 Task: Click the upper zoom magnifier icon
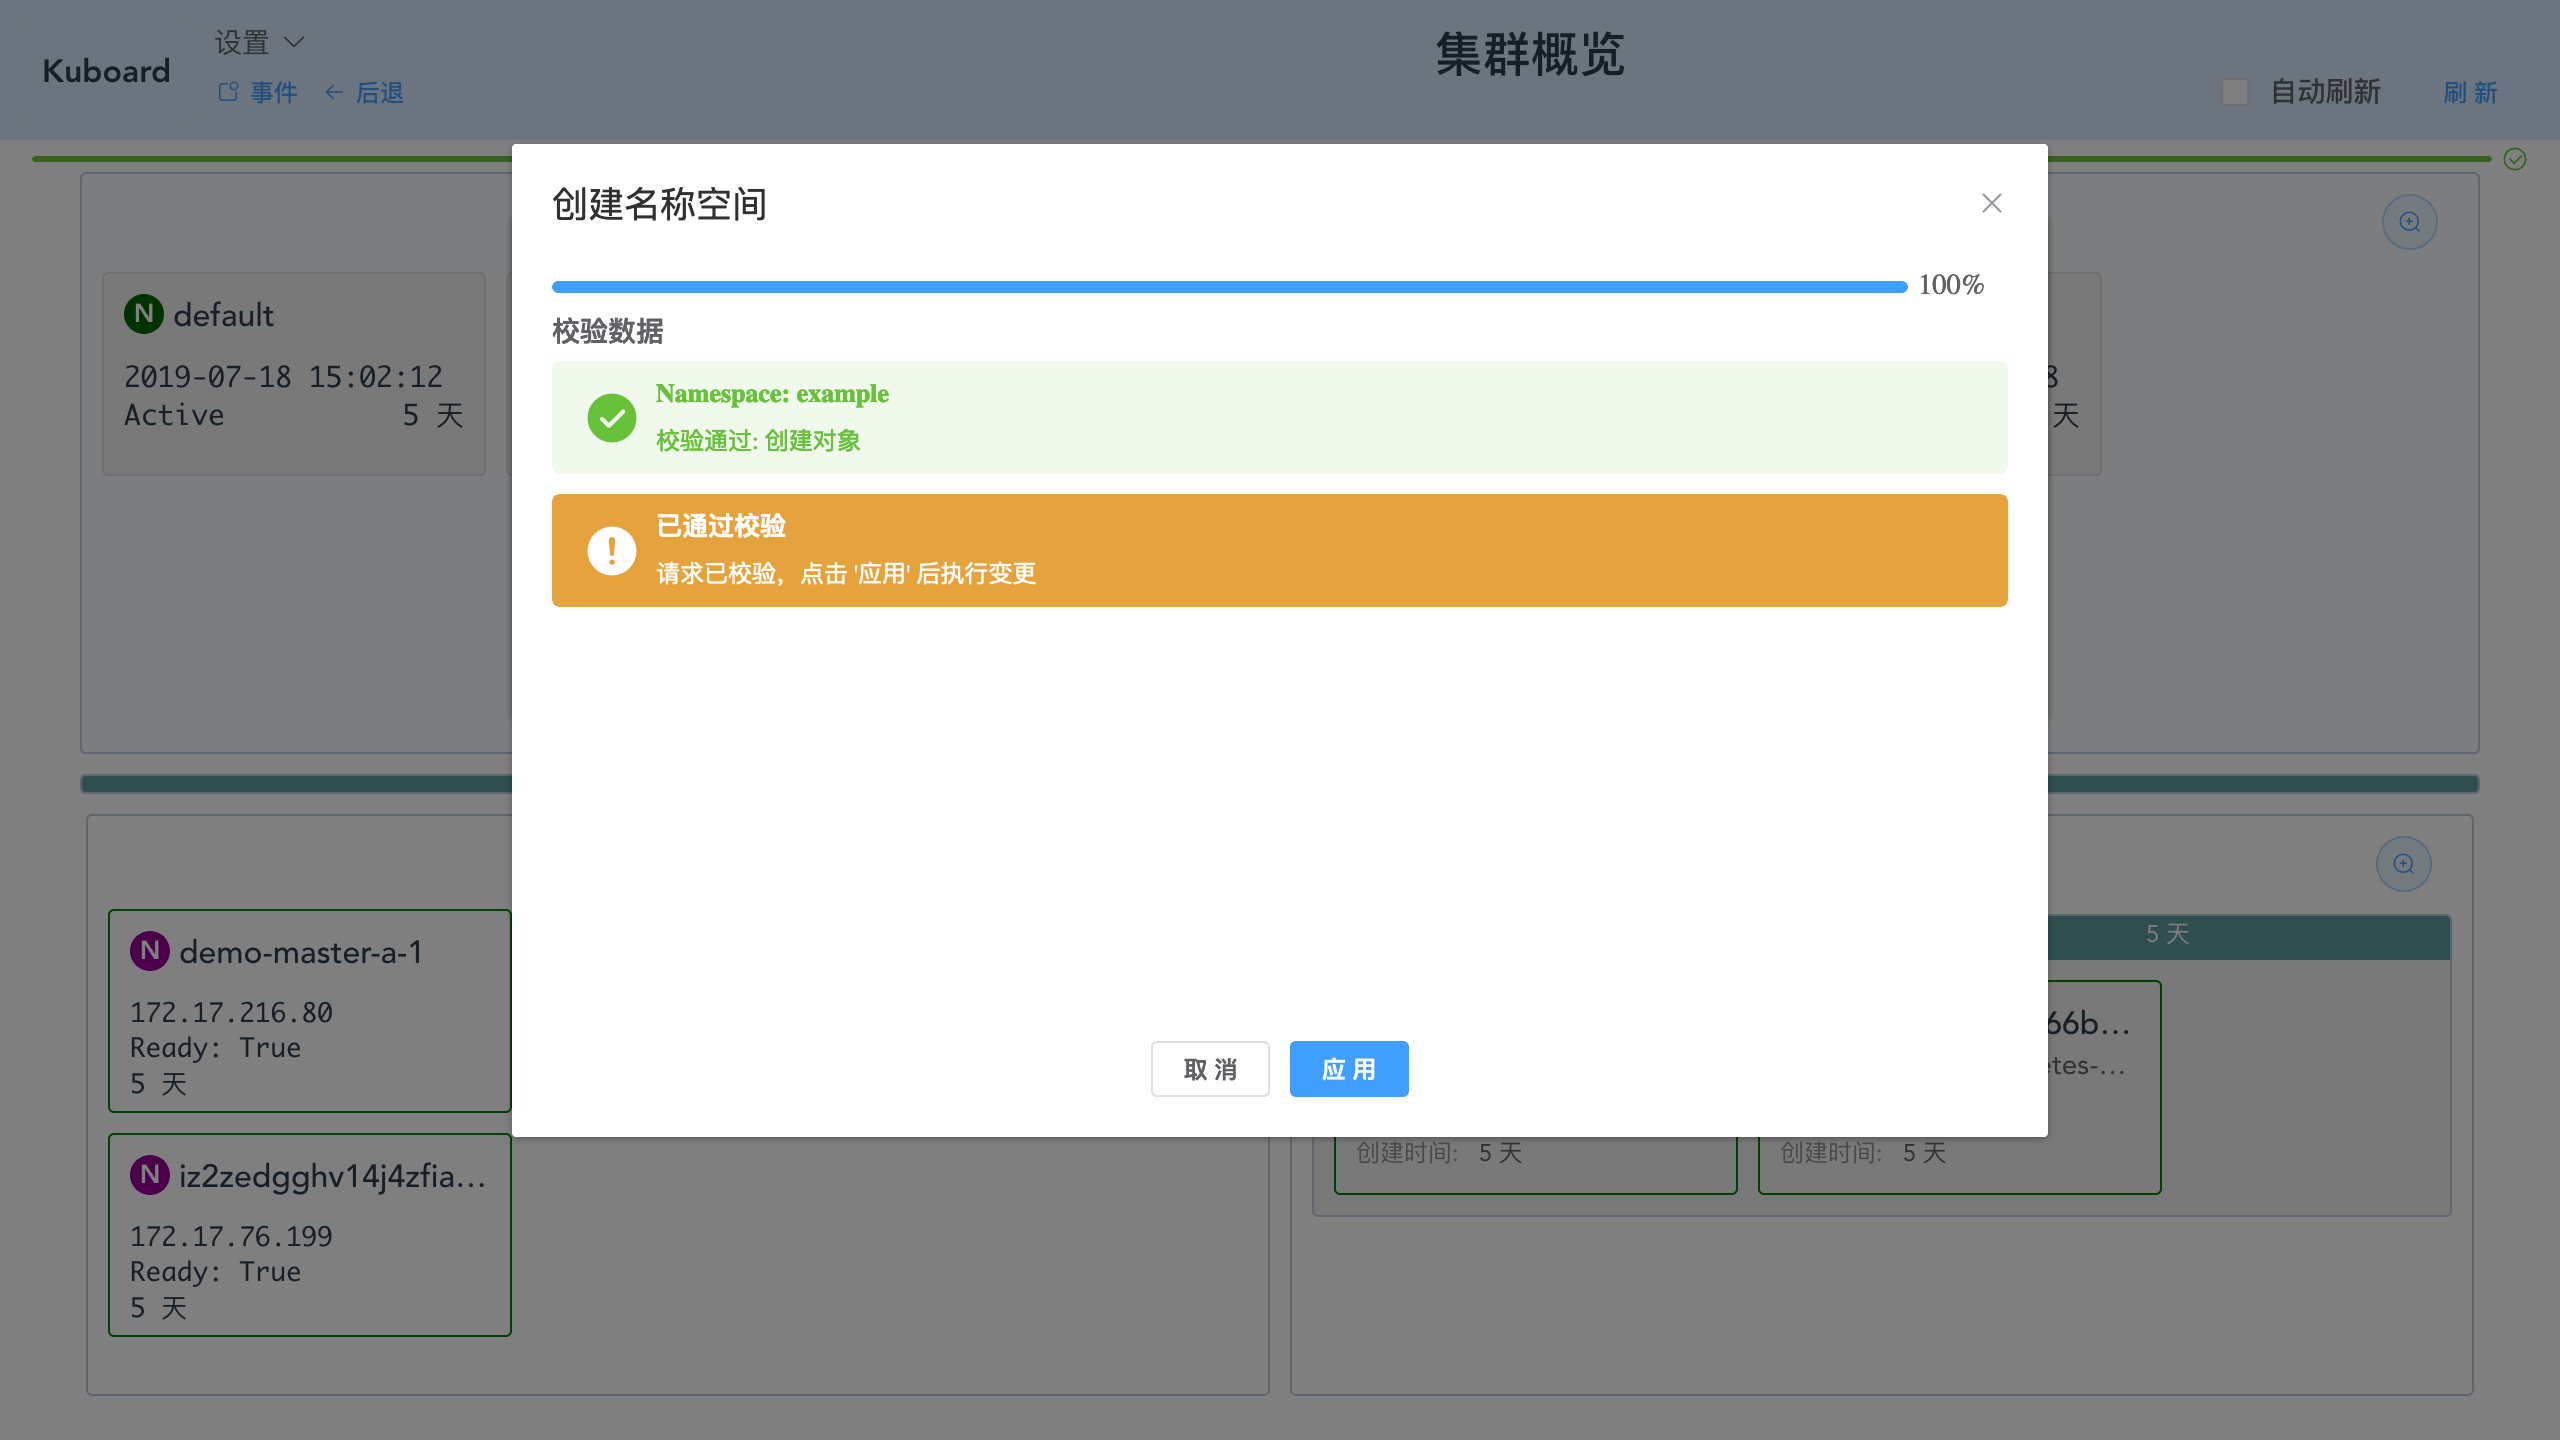(x=2409, y=222)
